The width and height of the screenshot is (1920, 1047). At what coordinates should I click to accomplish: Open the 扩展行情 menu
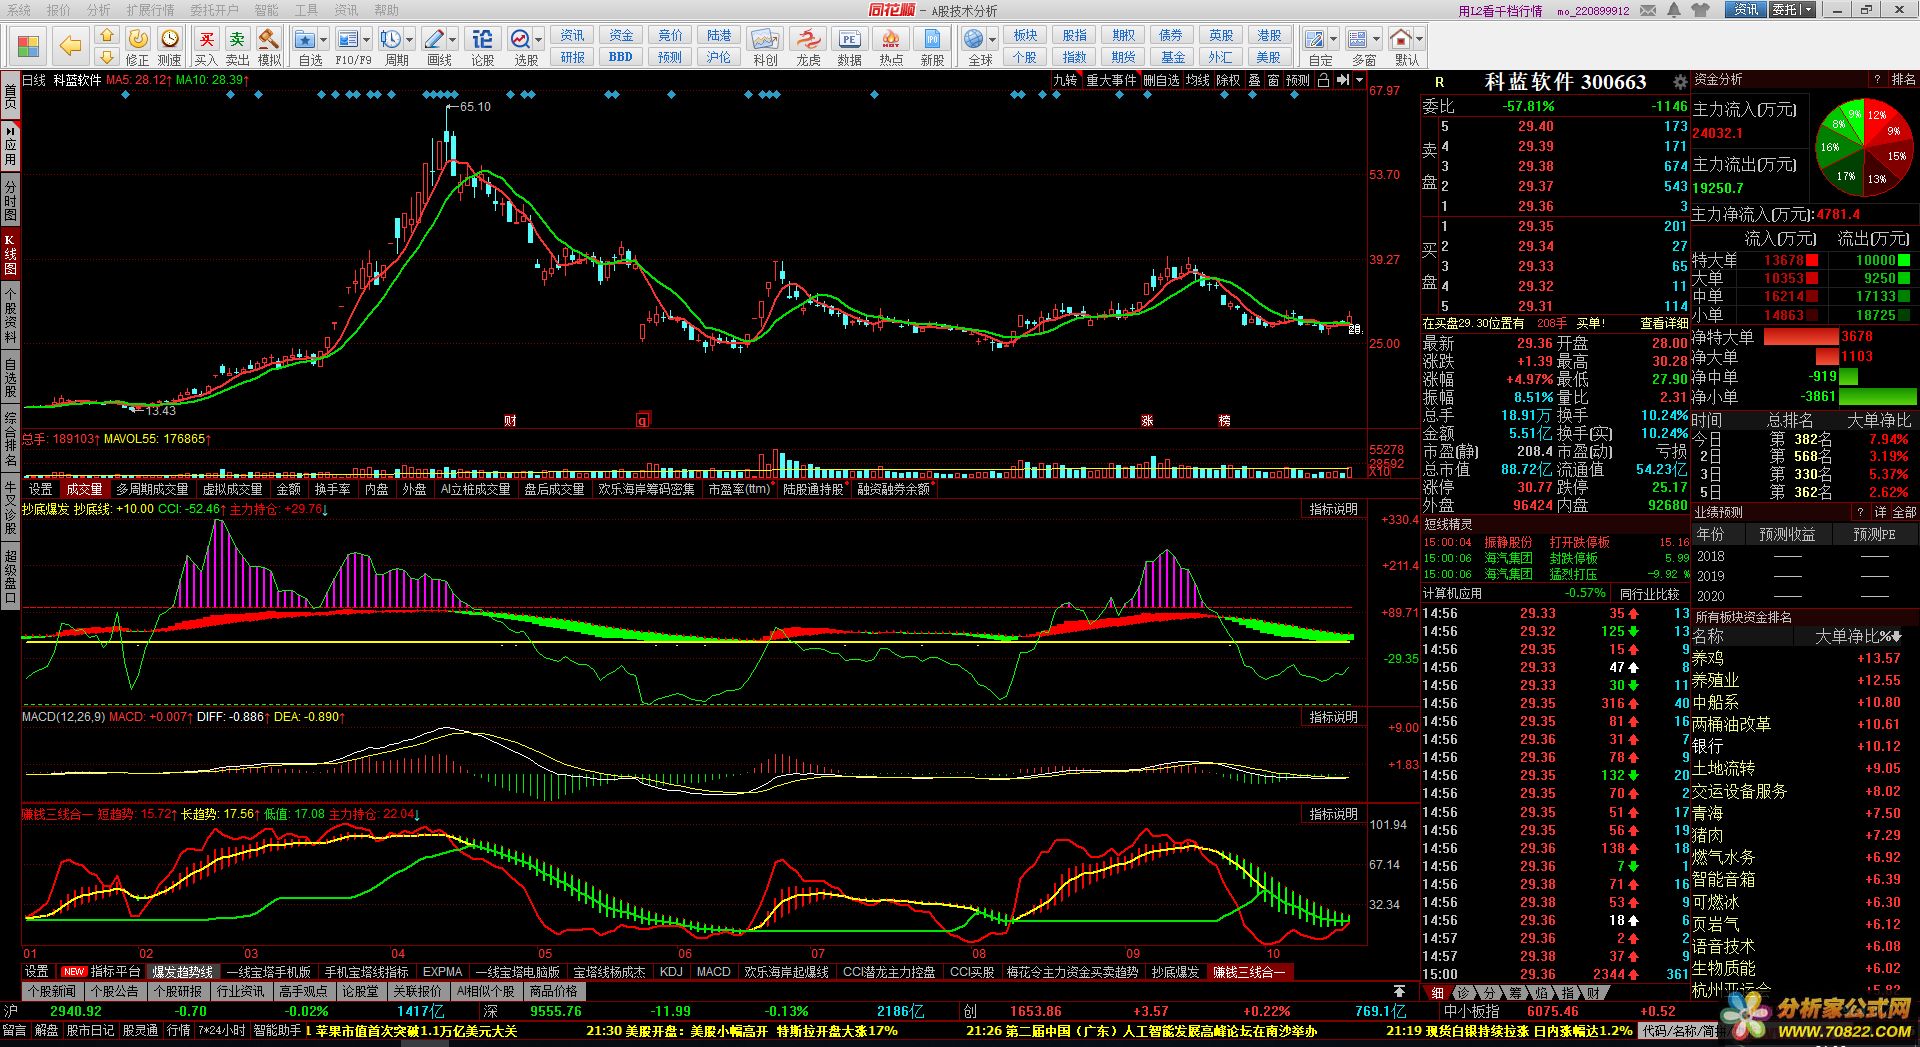tap(150, 10)
